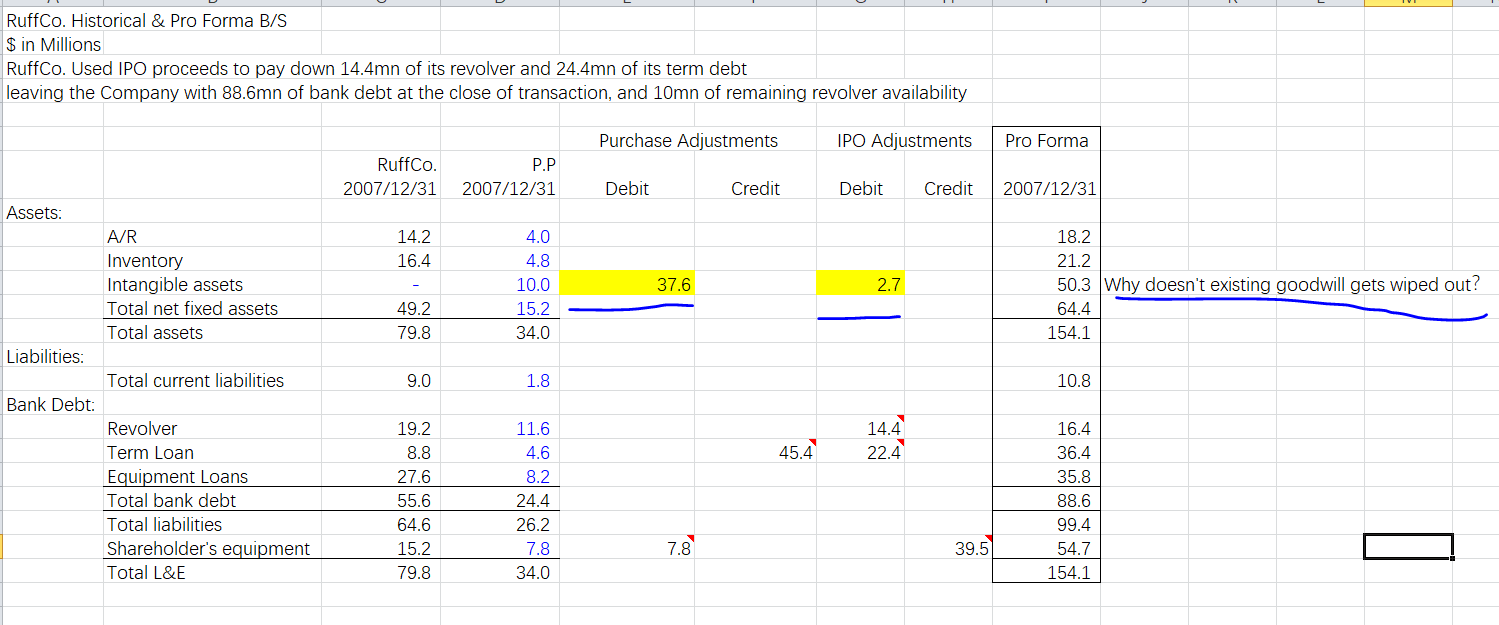Click RuffCo. Equipment Loans value 27.6
This screenshot has width=1499, height=625.
(x=414, y=476)
